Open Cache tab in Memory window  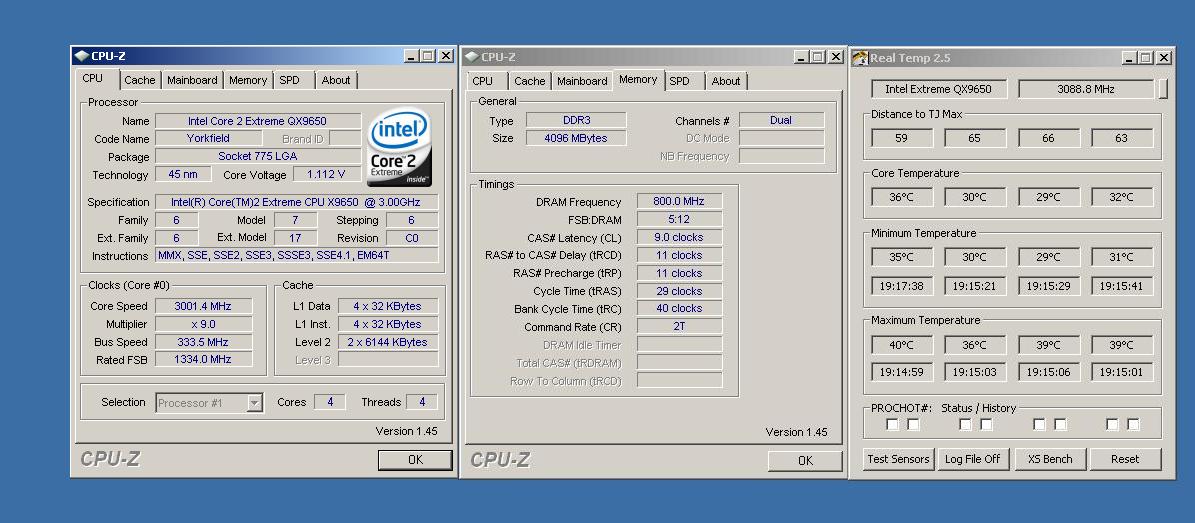(x=530, y=81)
